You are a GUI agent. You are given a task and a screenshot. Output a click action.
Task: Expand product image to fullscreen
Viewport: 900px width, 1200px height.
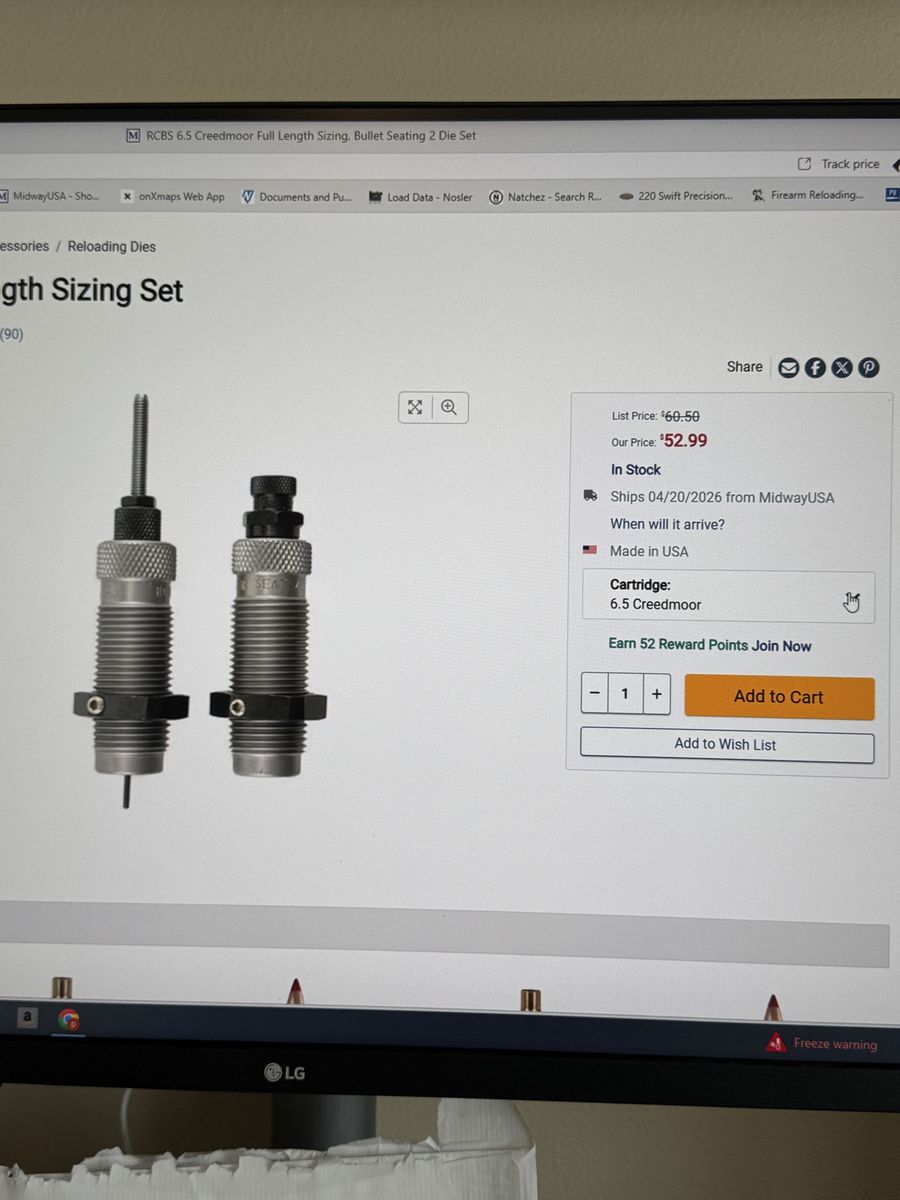(x=415, y=407)
